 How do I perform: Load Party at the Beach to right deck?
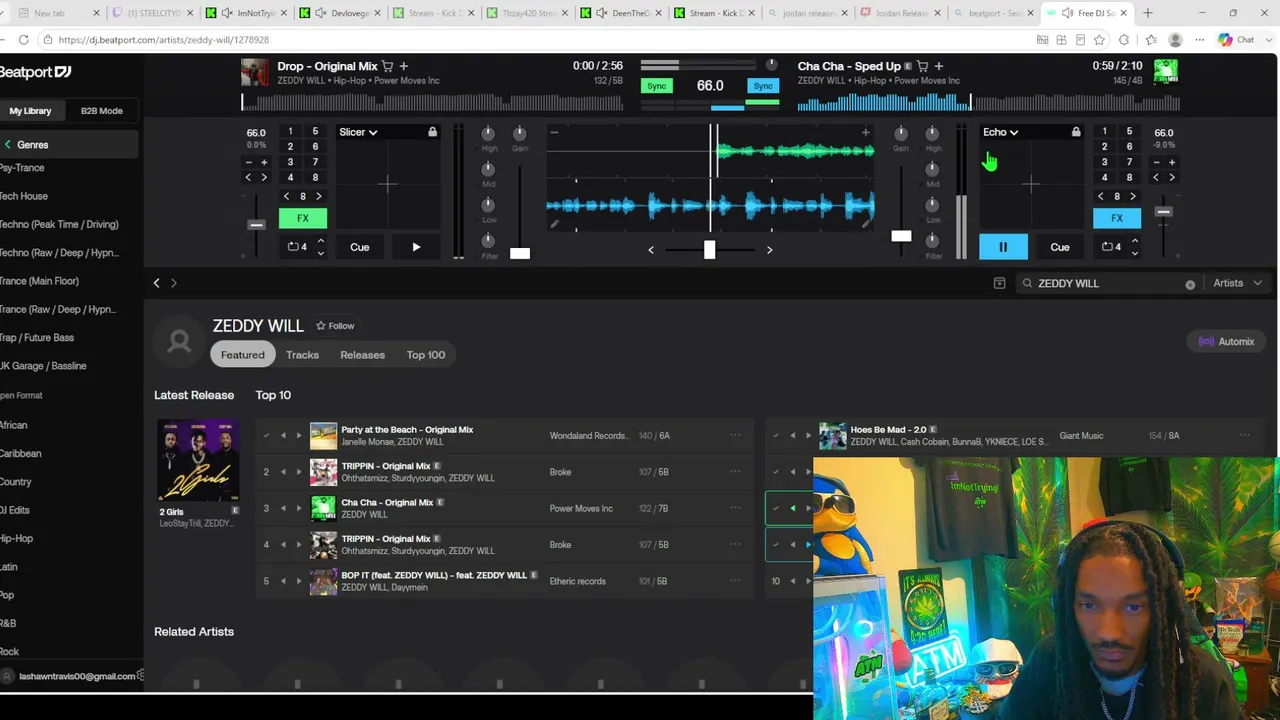pyautogui.click(x=298, y=435)
